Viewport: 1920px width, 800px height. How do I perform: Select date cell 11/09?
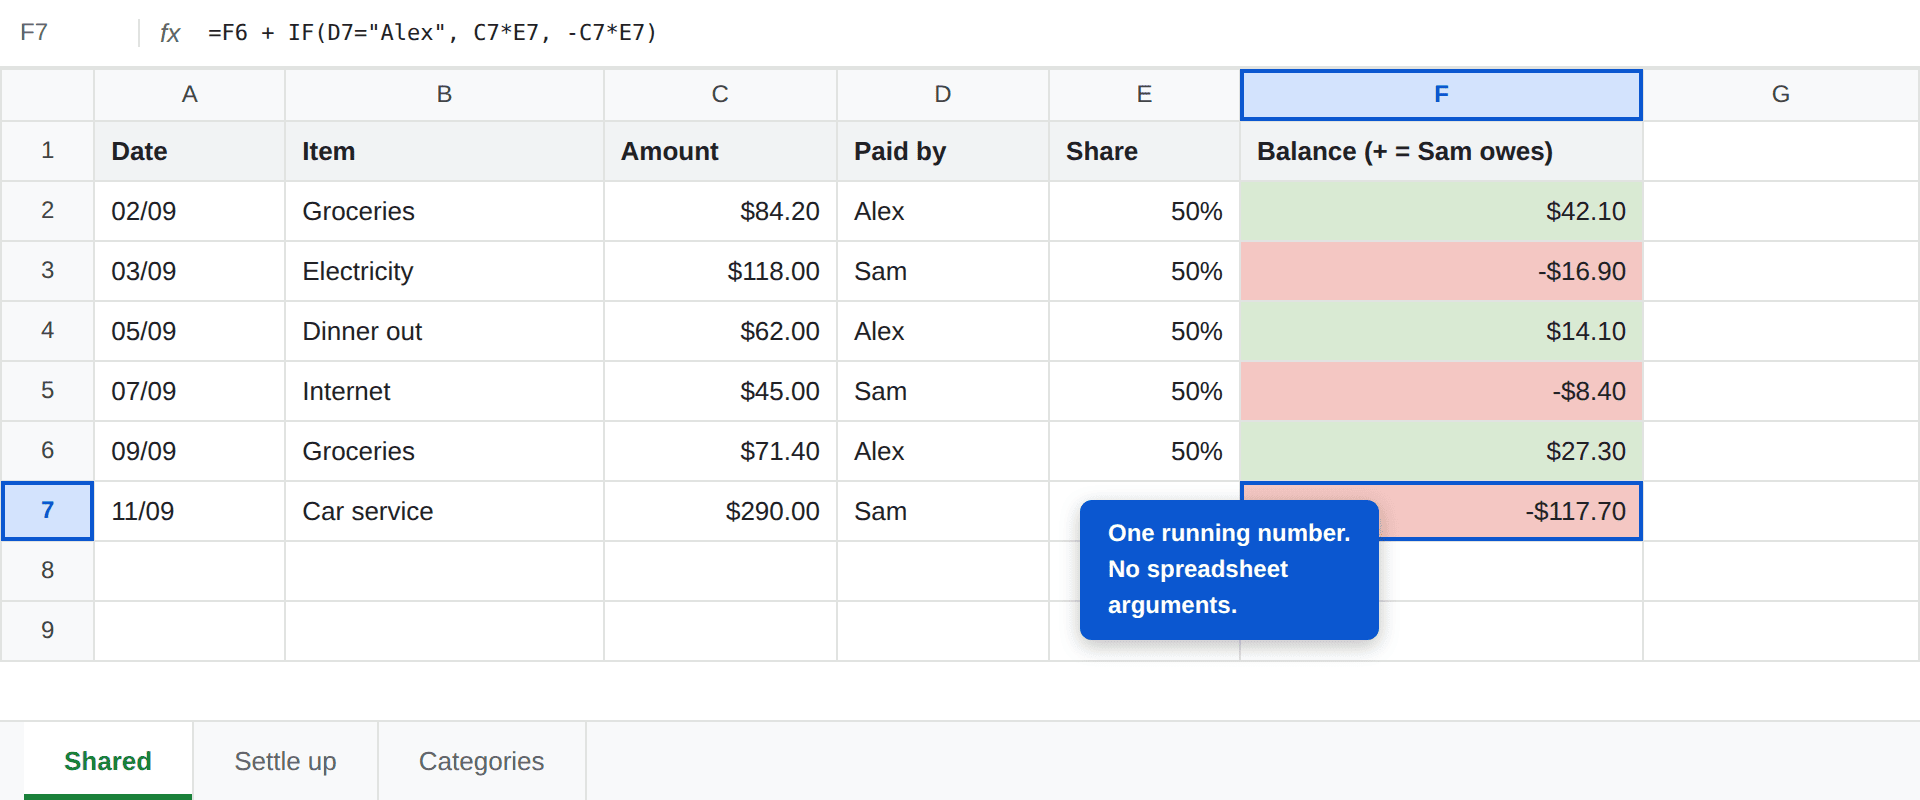point(189,511)
